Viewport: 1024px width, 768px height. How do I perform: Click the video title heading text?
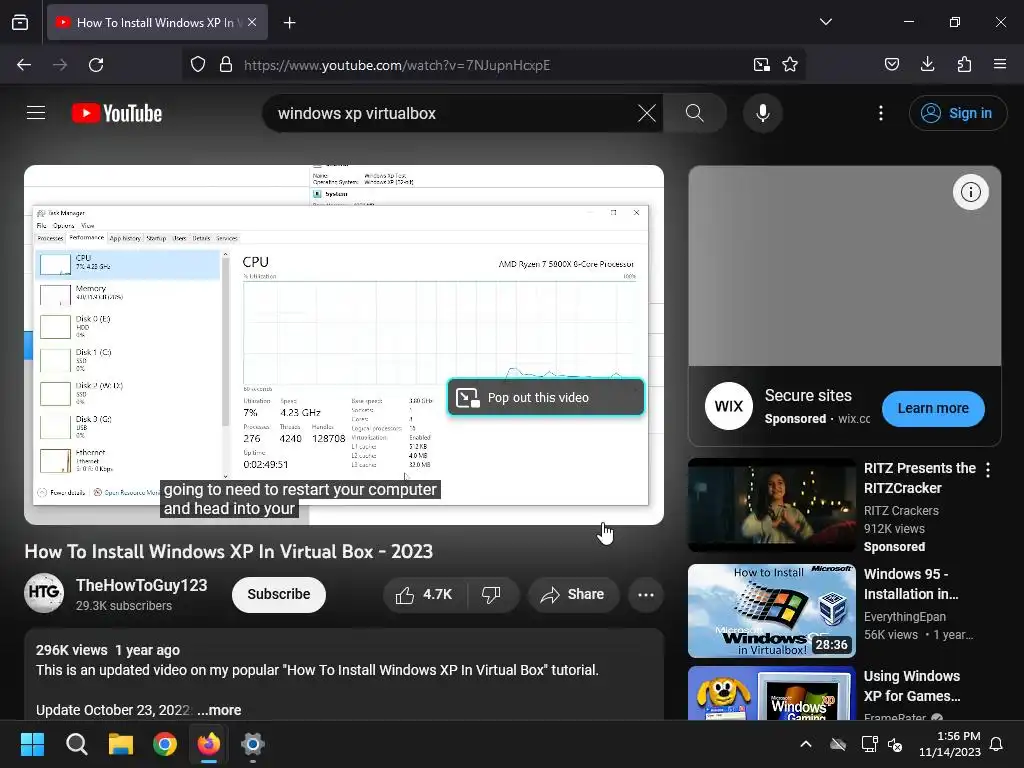(229, 551)
